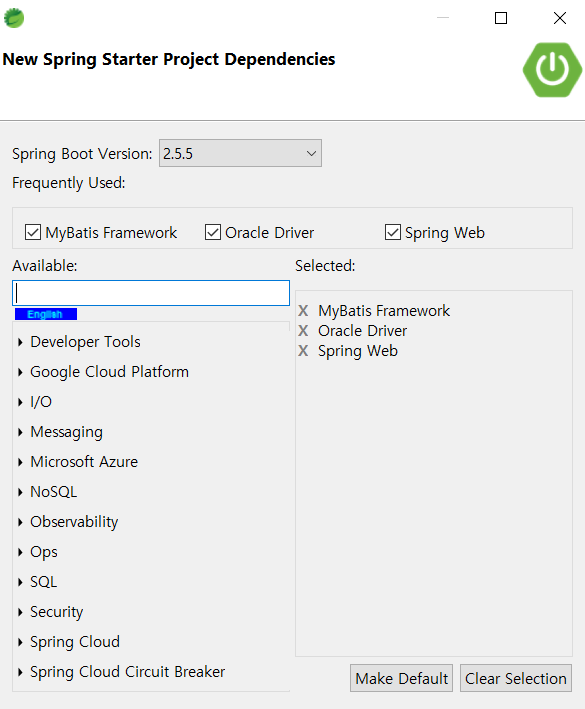Expand the Ops category
The width and height of the screenshot is (585, 709).
20,552
